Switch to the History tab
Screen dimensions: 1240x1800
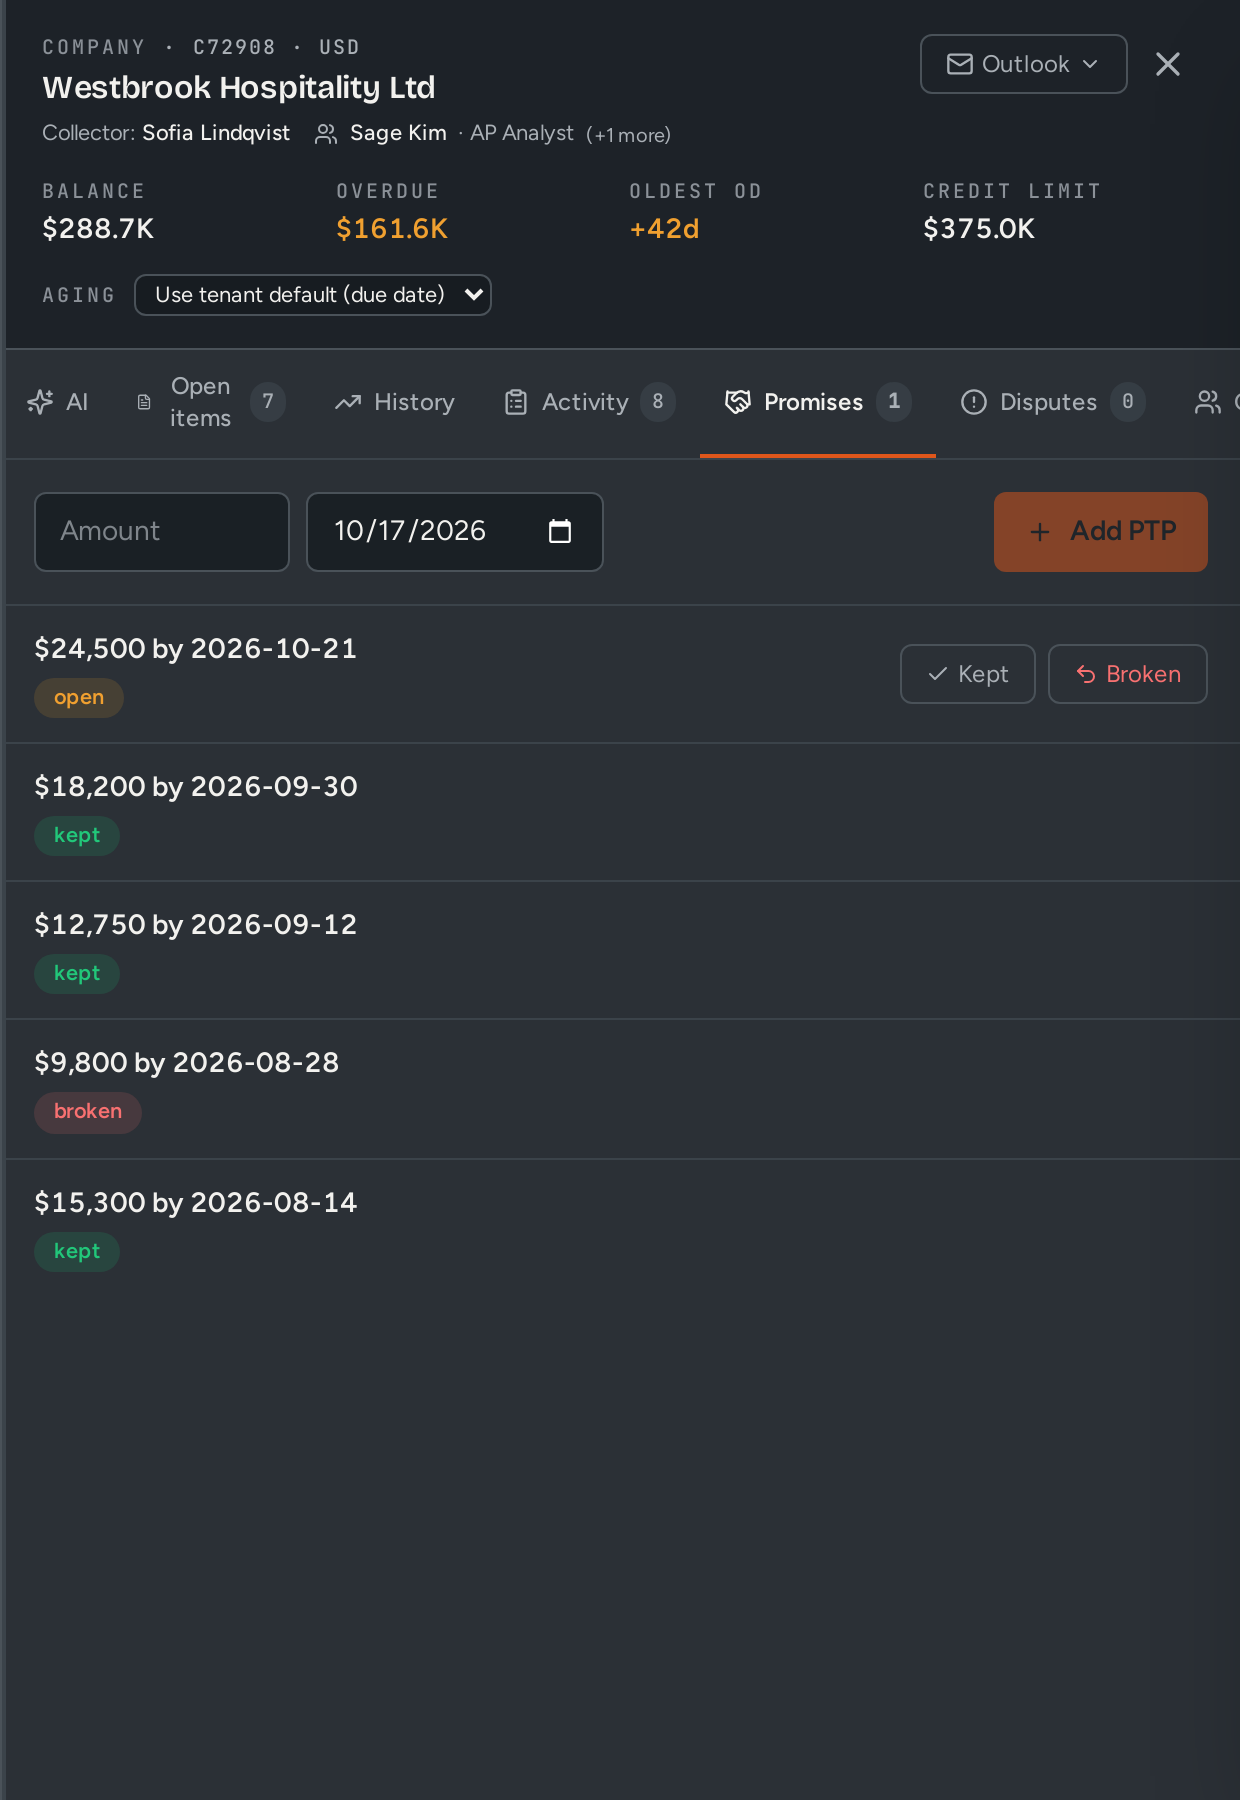(x=395, y=402)
